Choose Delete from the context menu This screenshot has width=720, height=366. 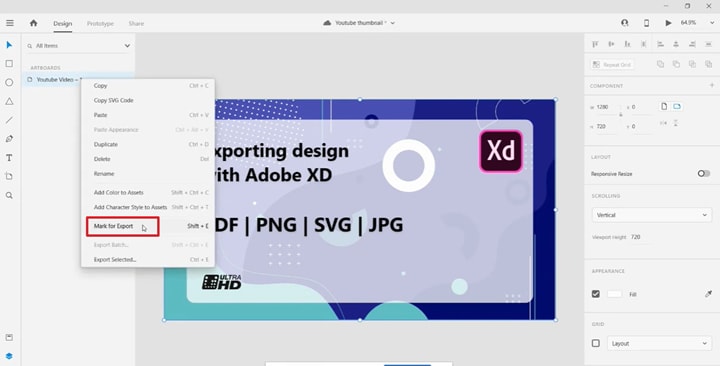tap(148, 159)
